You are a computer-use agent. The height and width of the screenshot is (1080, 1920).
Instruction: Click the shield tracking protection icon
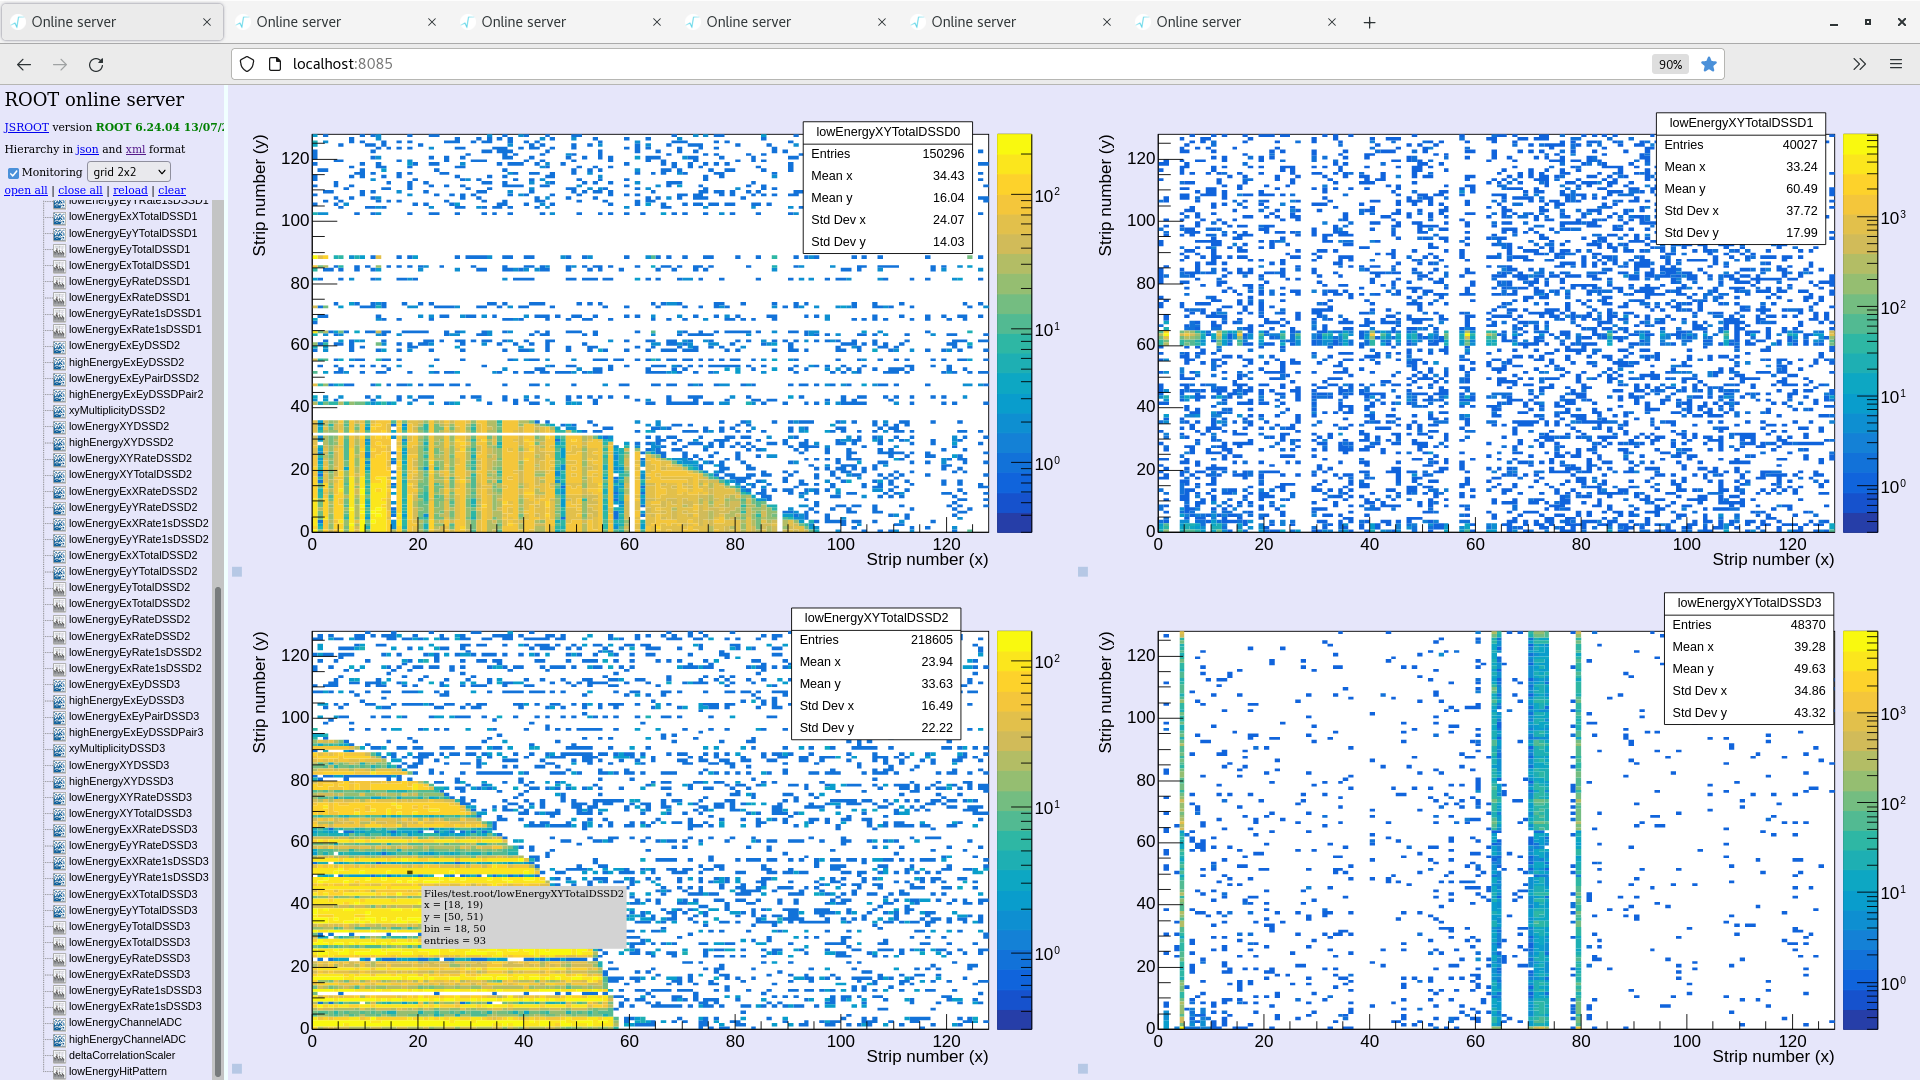247,64
